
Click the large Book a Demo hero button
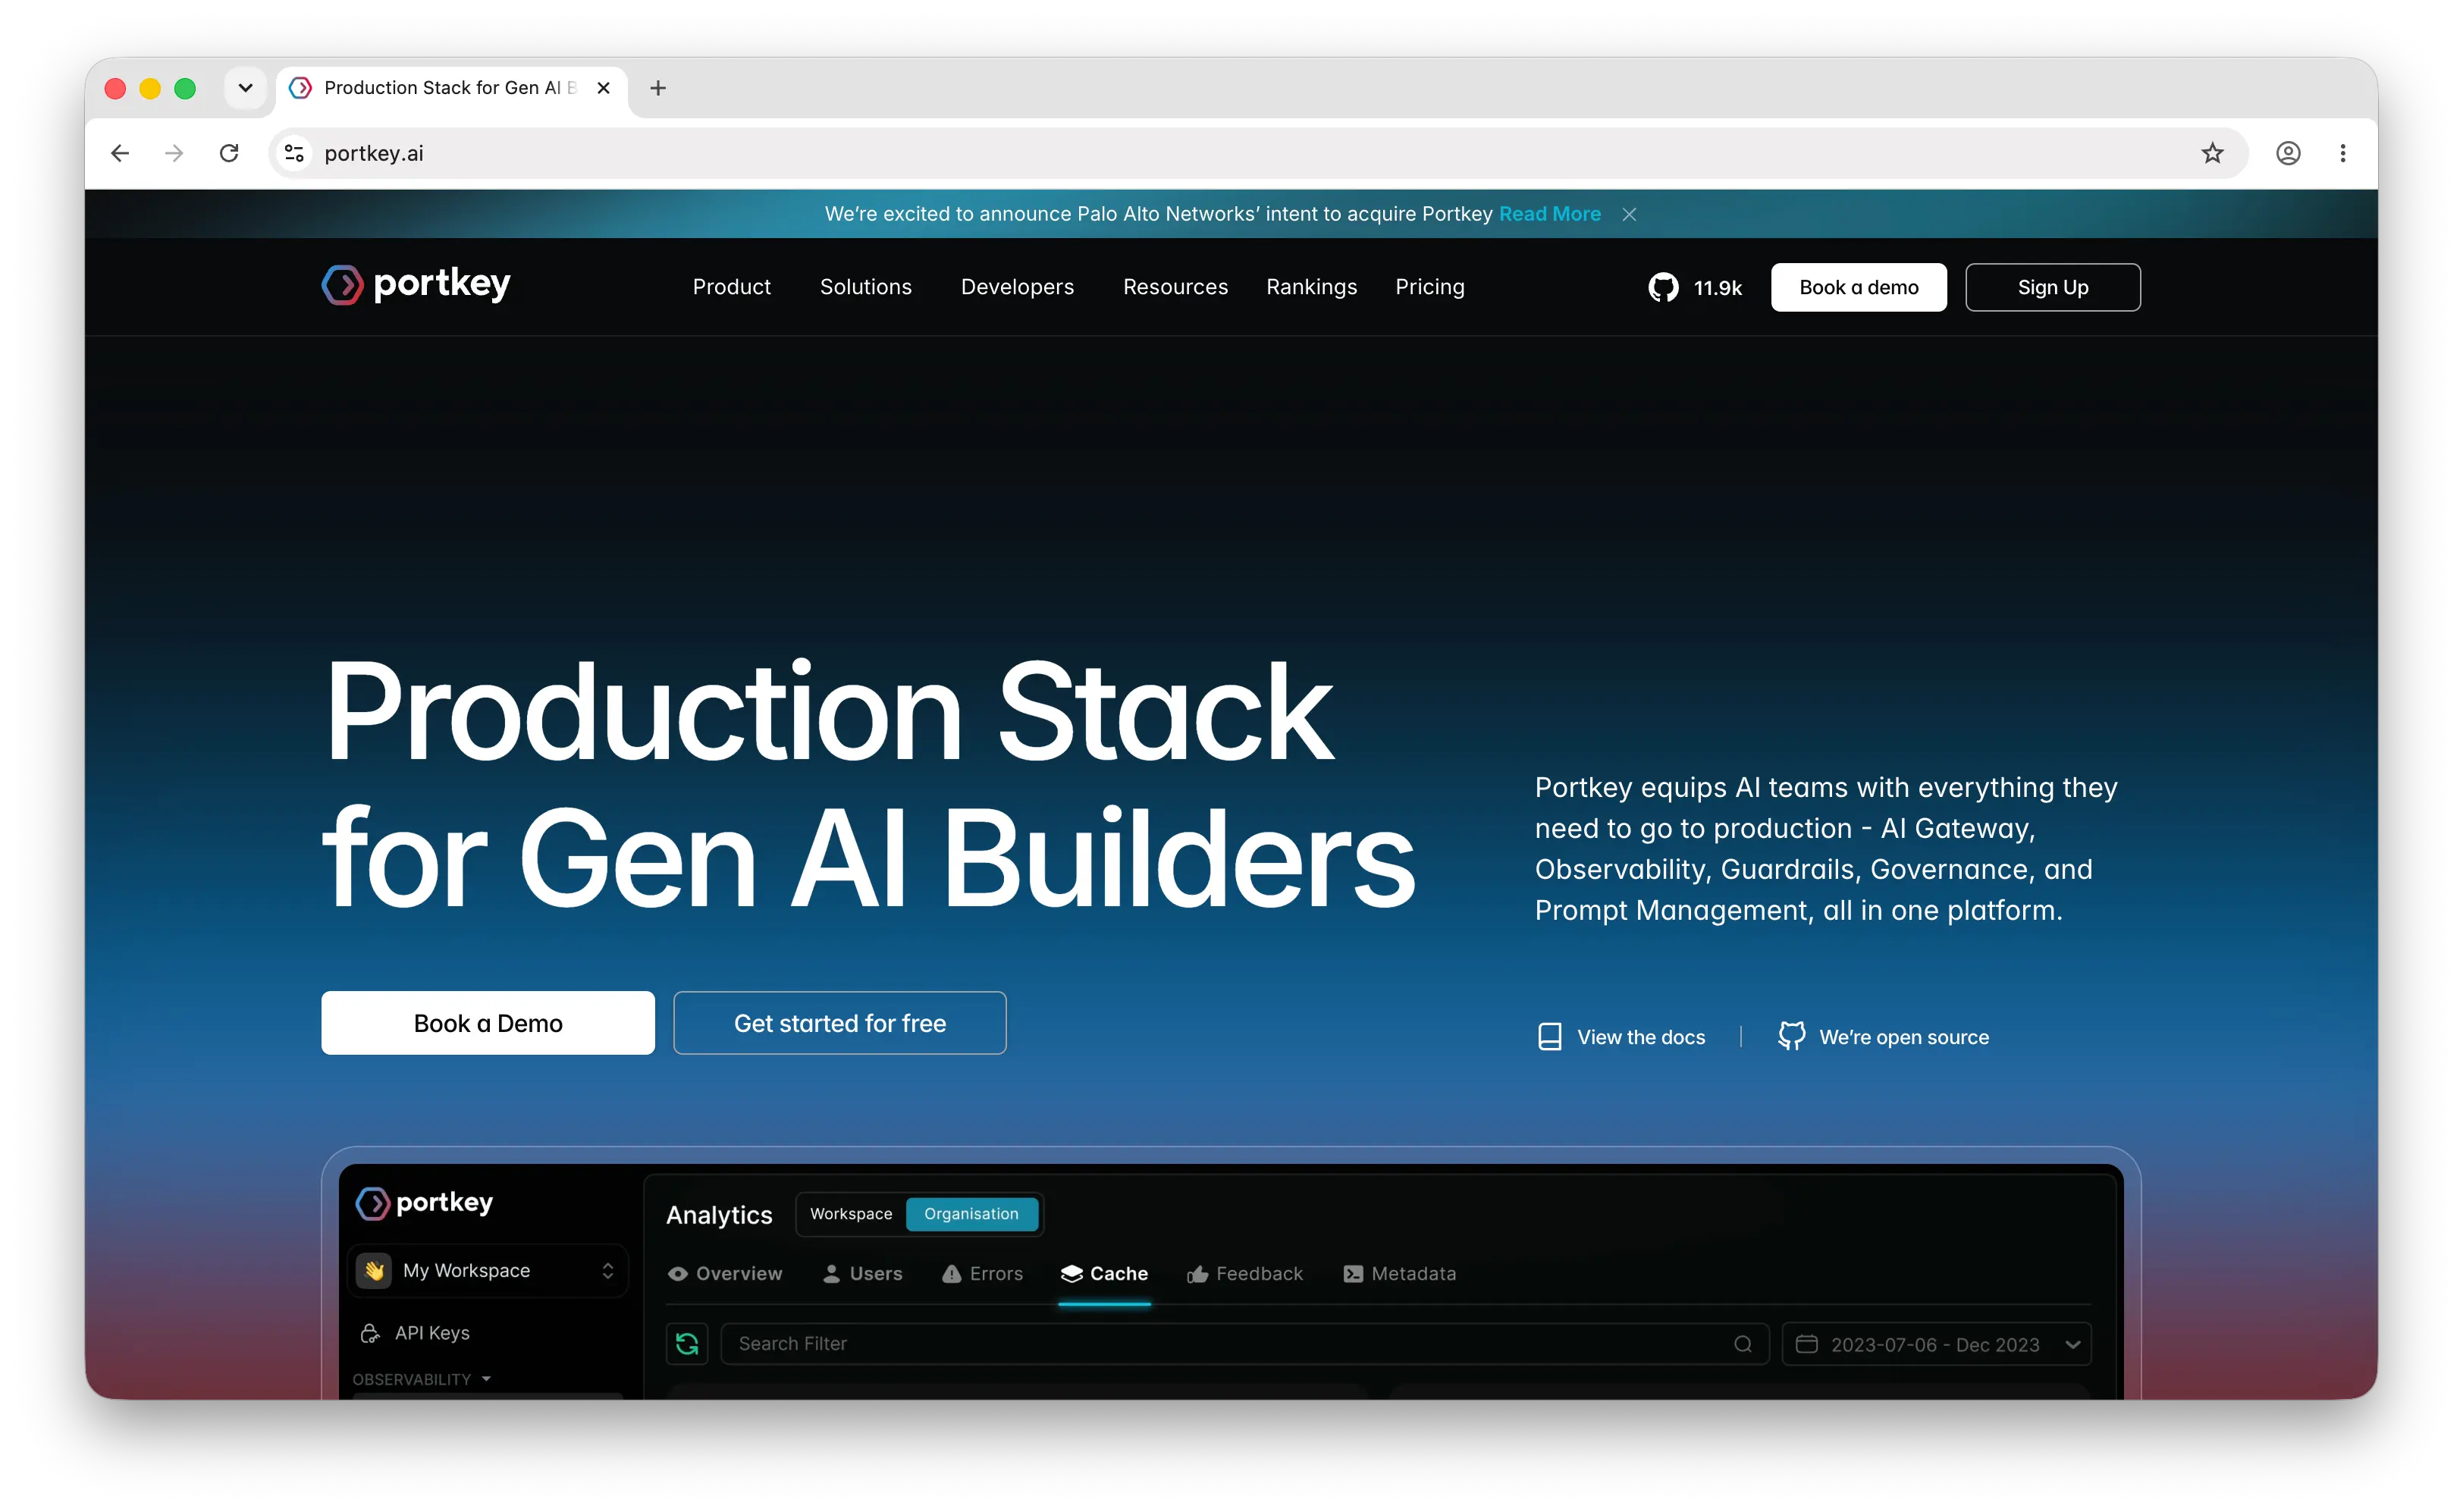coord(488,1023)
